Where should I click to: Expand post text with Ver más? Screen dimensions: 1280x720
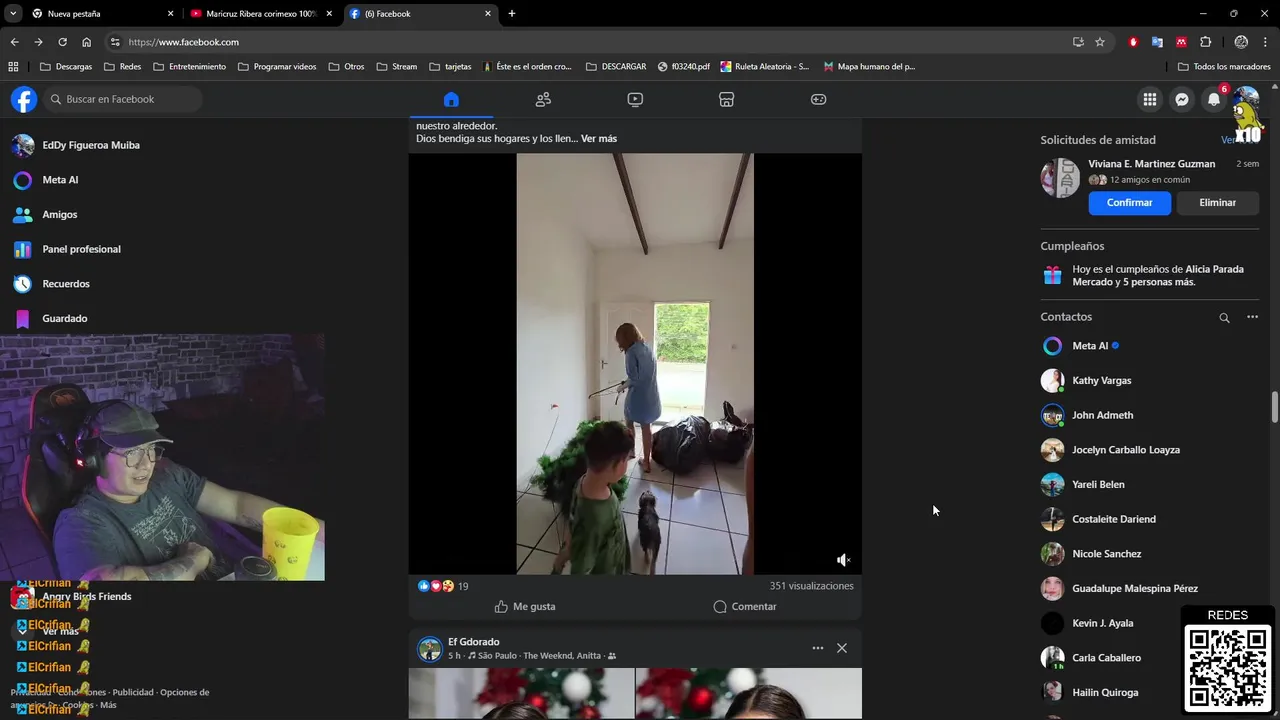[x=599, y=139]
